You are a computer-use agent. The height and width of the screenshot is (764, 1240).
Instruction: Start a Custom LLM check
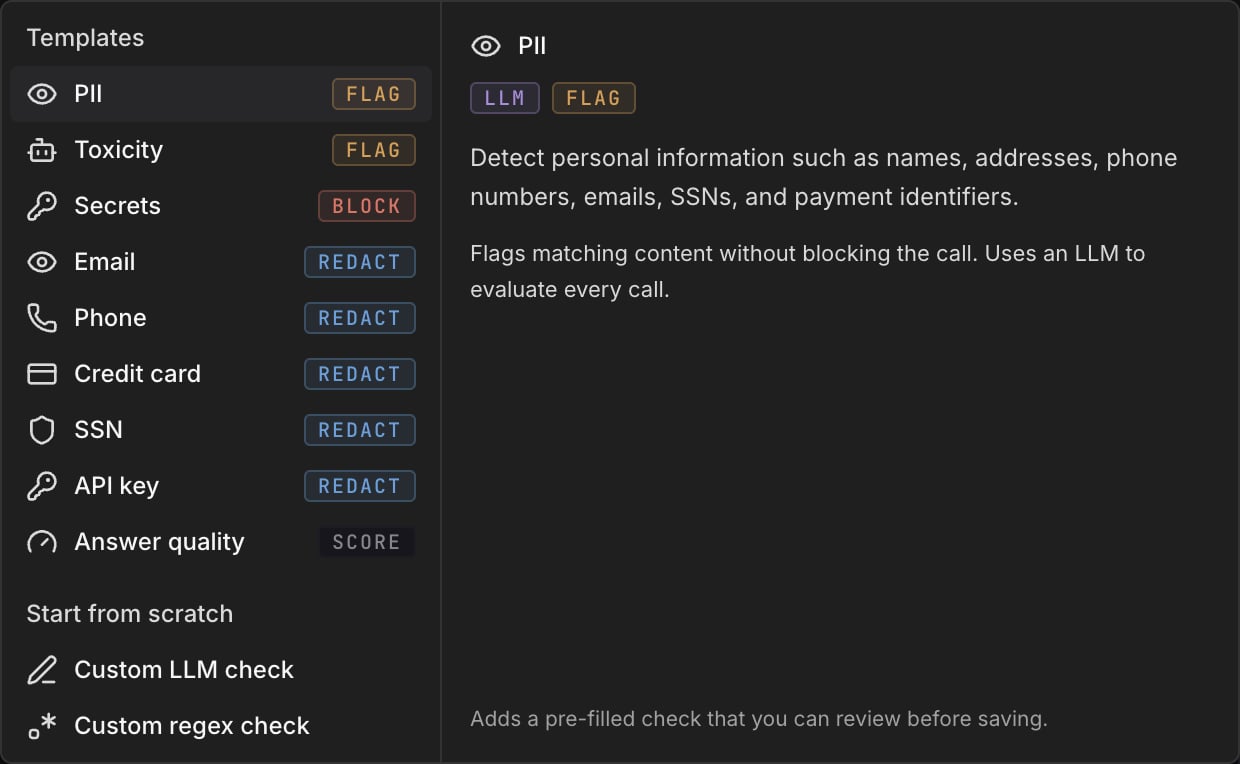(221, 670)
